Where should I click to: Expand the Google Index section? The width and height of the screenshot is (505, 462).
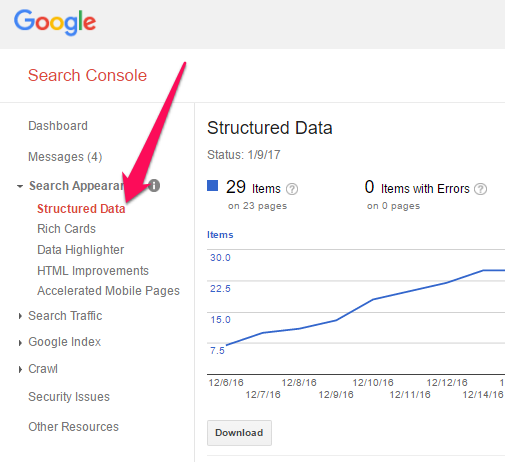20,342
